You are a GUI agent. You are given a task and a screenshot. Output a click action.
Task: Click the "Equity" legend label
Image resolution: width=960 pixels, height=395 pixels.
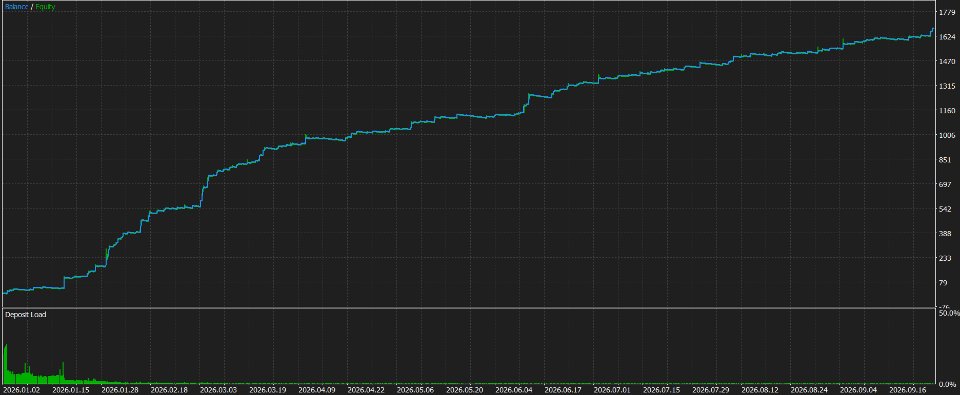pos(45,7)
